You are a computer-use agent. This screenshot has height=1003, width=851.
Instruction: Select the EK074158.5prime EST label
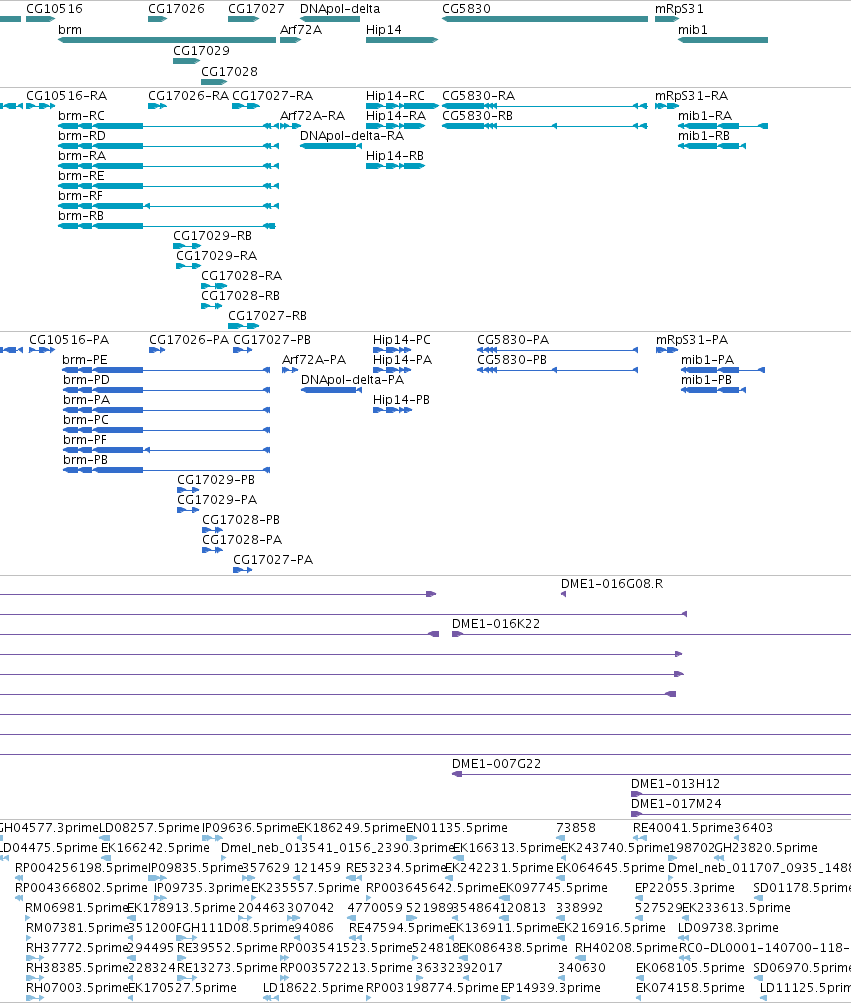[x=690, y=988]
